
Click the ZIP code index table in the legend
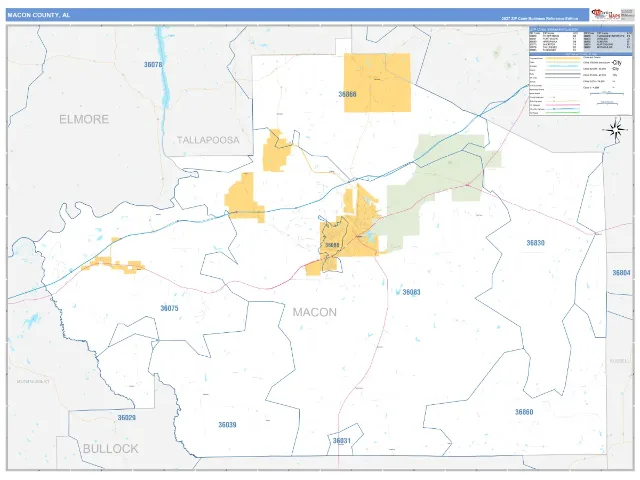tap(580, 41)
